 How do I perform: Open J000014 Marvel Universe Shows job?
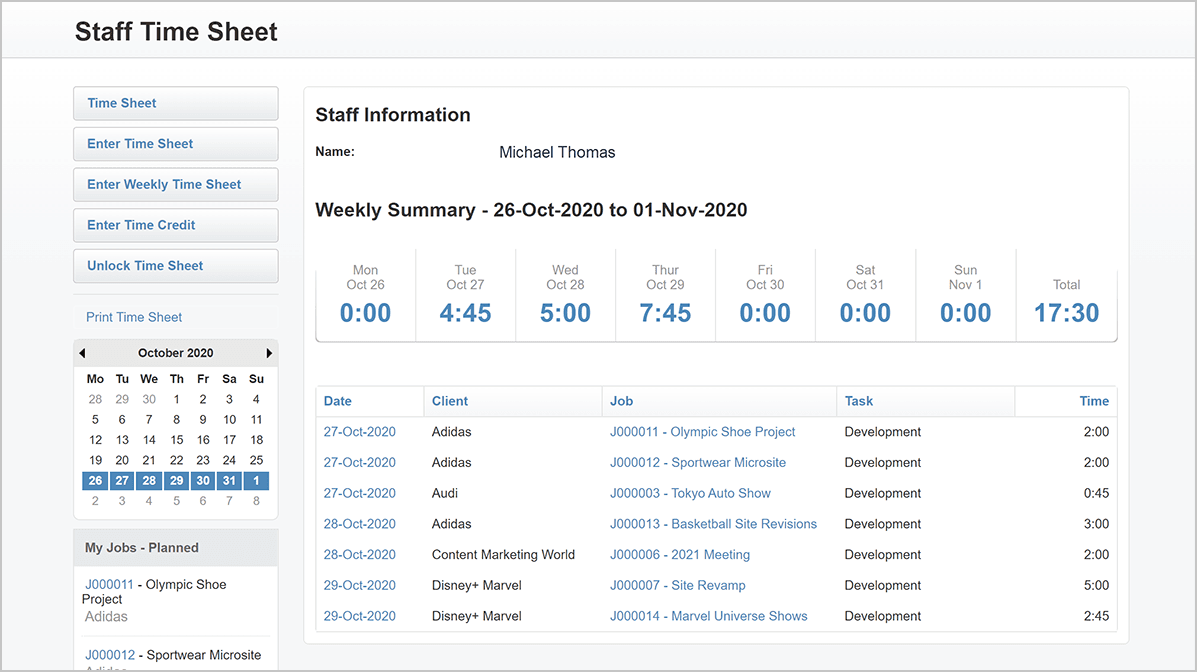[x=708, y=616]
